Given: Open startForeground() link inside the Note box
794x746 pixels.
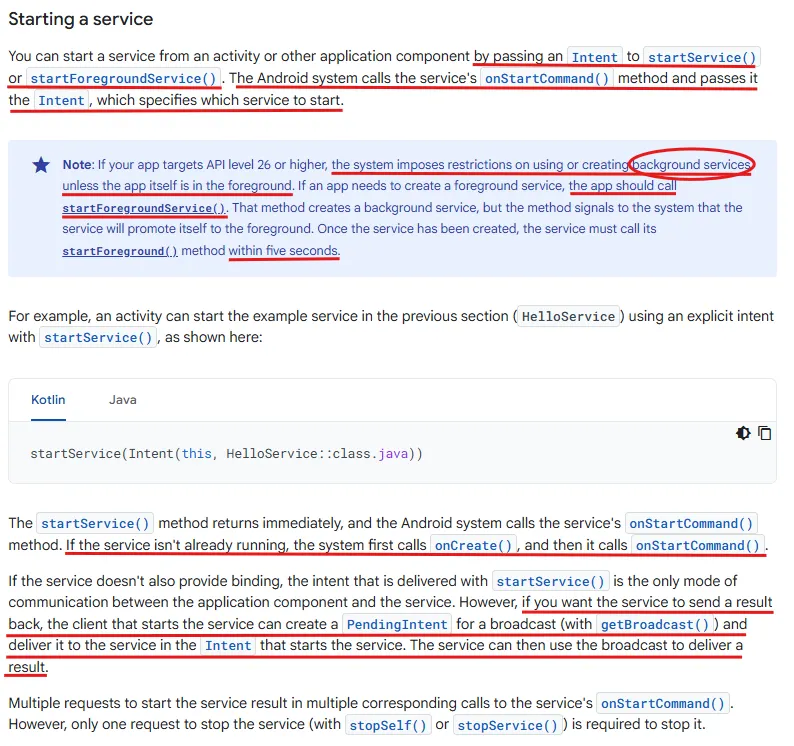Looking at the screenshot, I should [120, 251].
